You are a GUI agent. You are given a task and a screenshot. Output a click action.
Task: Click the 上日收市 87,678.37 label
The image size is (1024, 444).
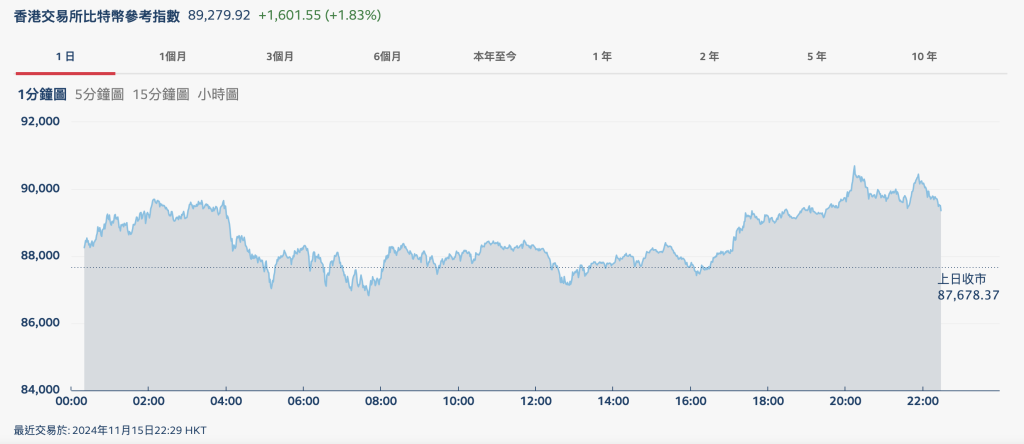click(968, 287)
